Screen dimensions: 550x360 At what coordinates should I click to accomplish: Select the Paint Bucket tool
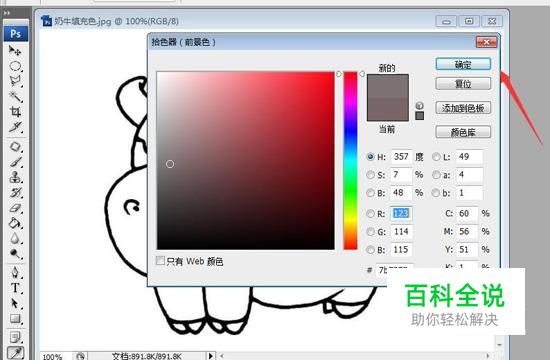[15, 223]
